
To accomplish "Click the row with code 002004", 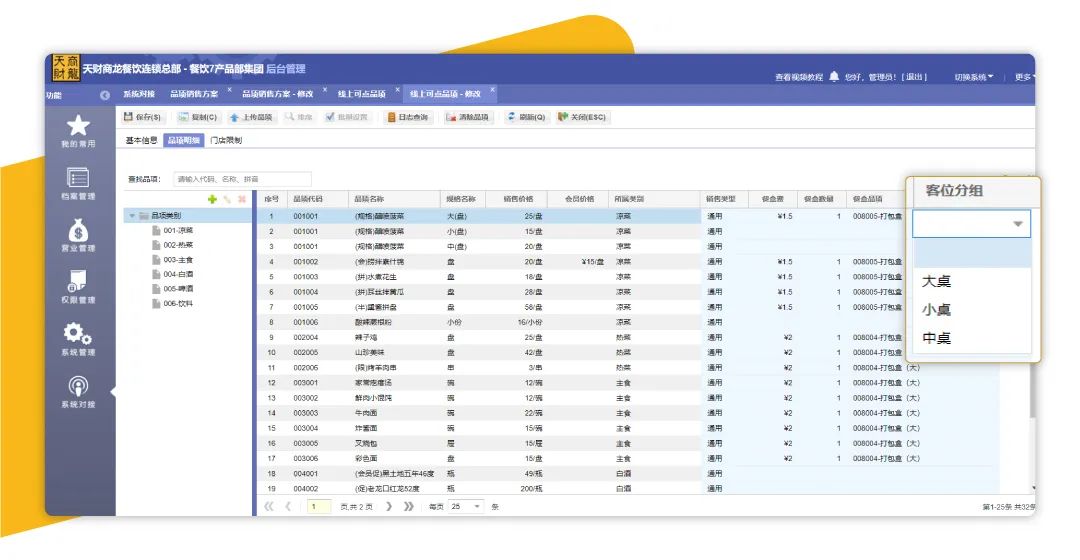I will (x=628, y=338).
